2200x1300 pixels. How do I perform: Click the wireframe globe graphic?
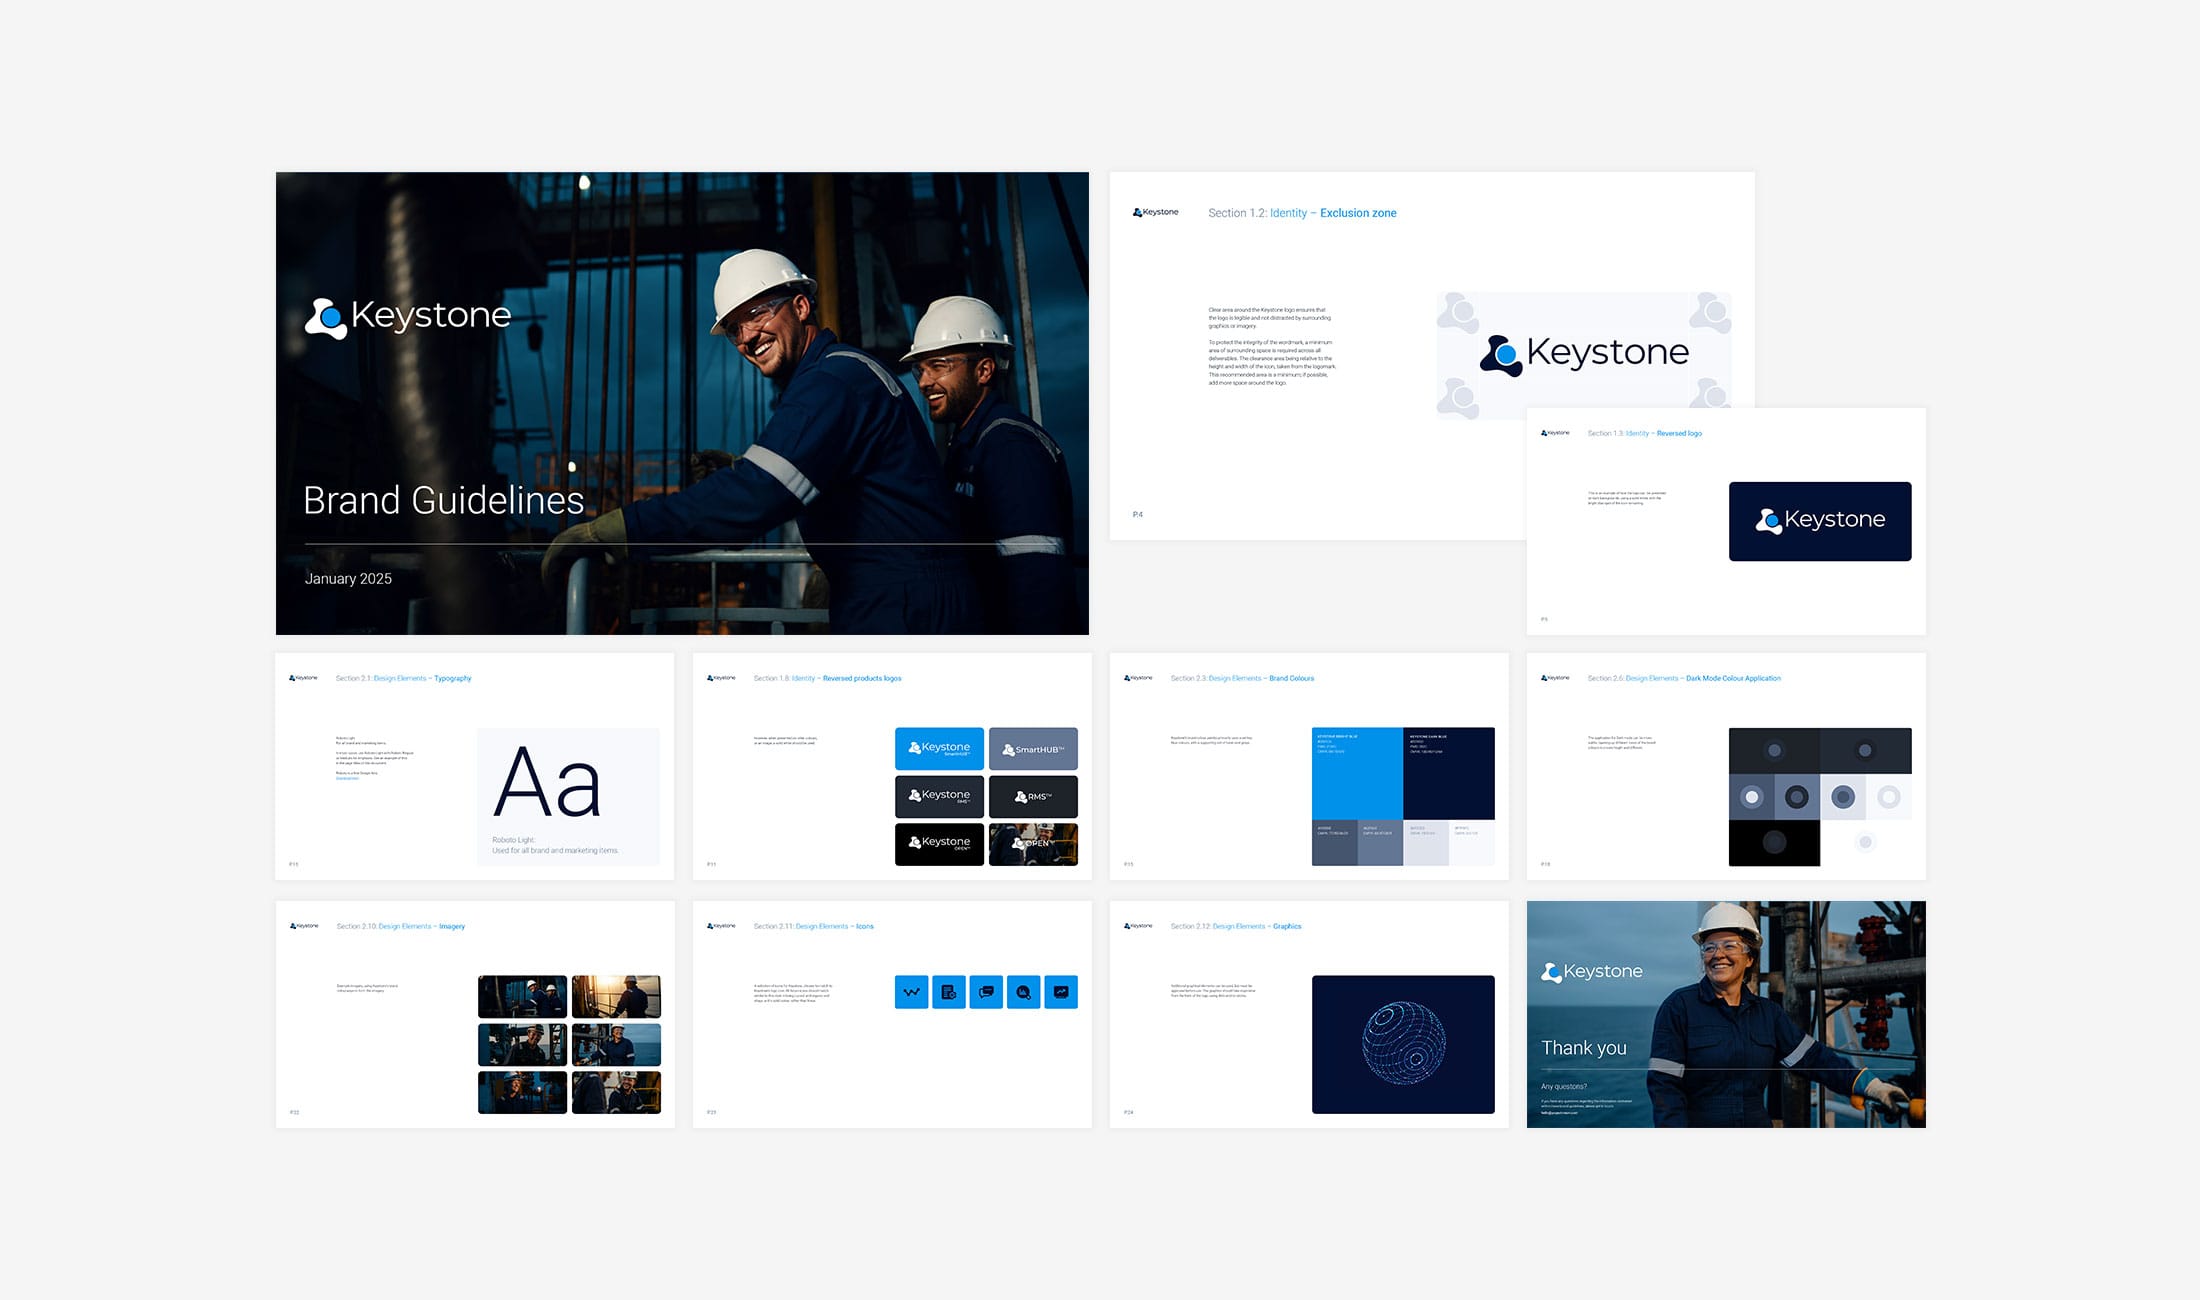coord(1403,1043)
